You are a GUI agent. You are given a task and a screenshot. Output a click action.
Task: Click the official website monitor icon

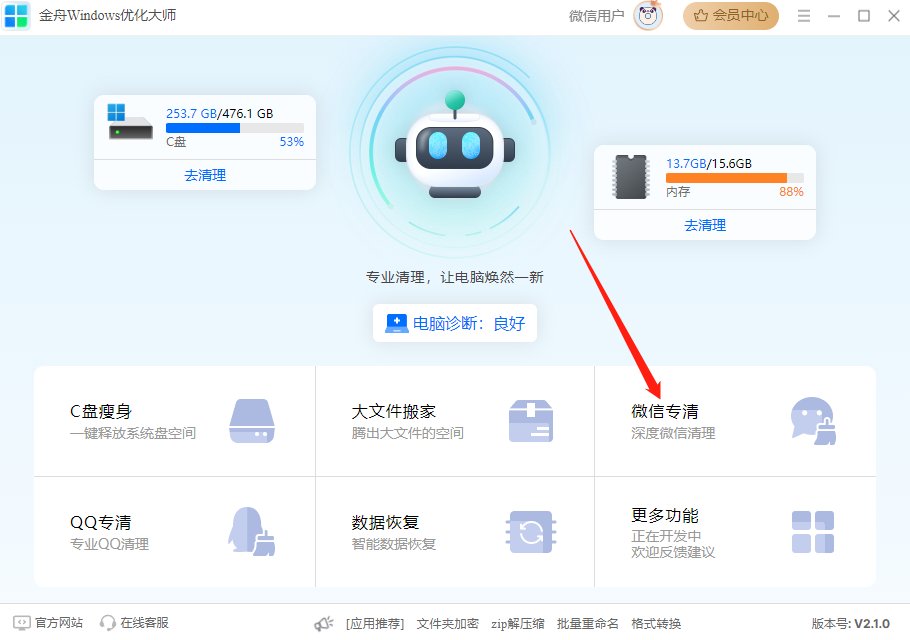[x=21, y=623]
